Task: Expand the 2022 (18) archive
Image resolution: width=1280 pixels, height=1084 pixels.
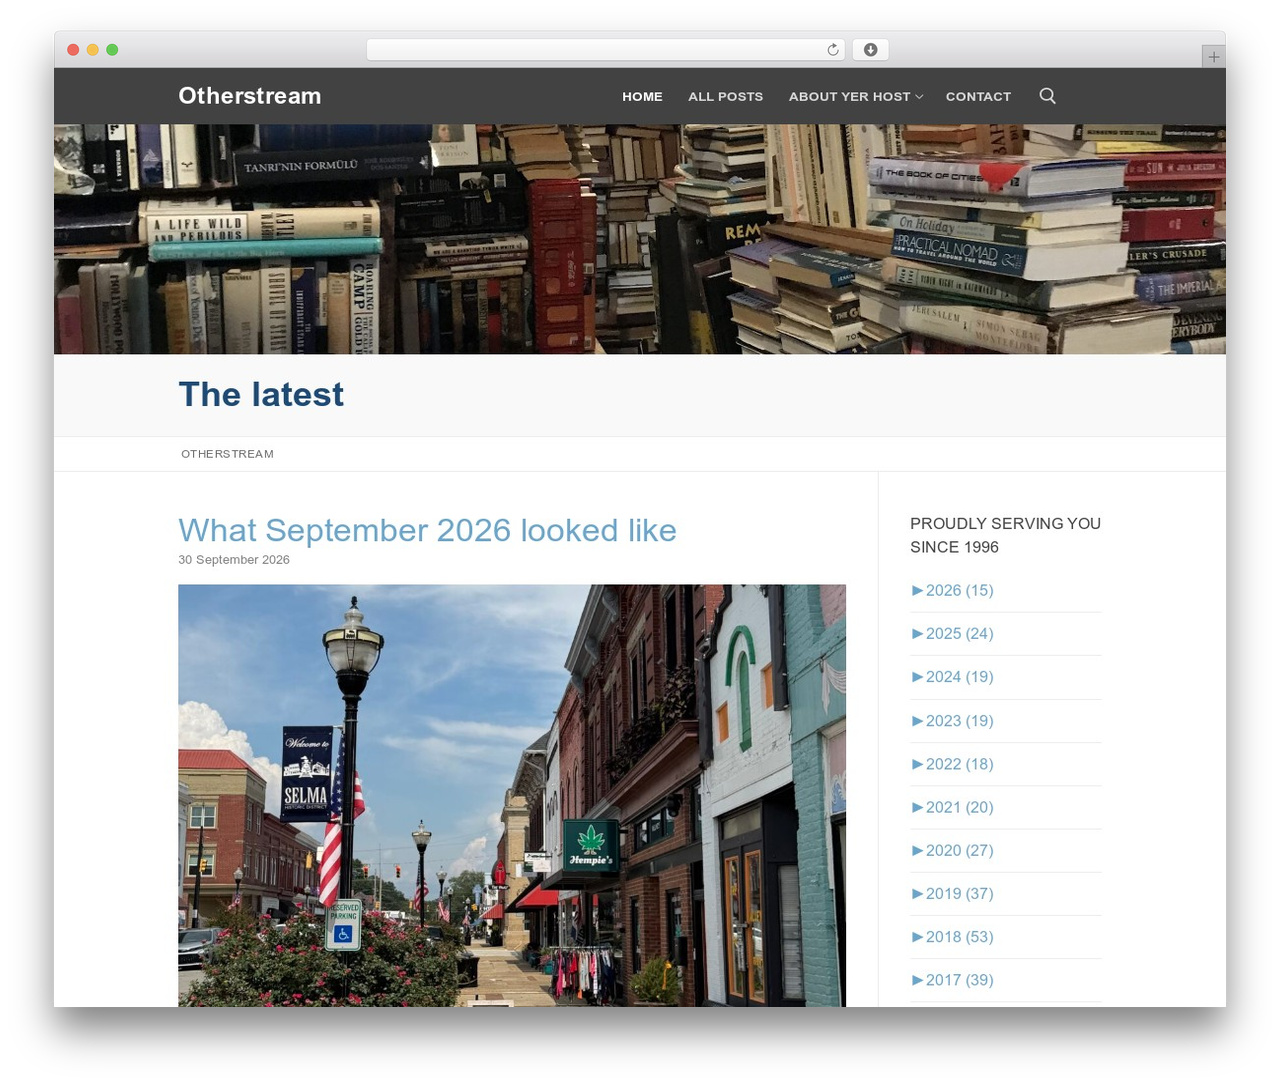Action: click(x=952, y=764)
